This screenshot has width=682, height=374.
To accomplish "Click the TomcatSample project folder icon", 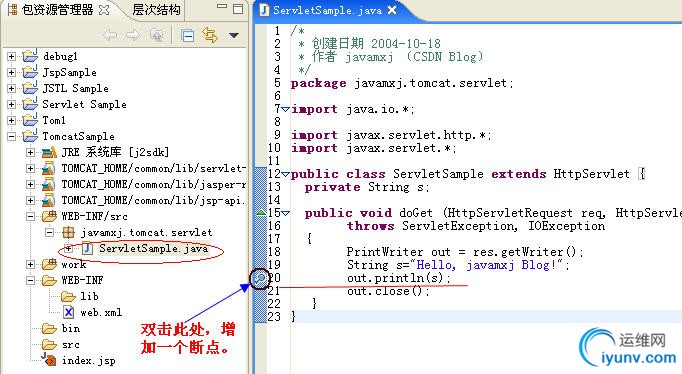I will point(30,136).
